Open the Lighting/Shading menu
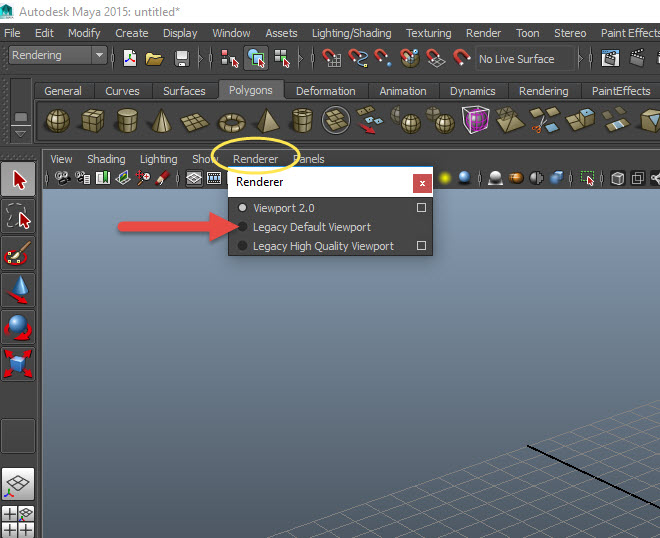Viewport: 660px width, 538px height. tap(351, 33)
